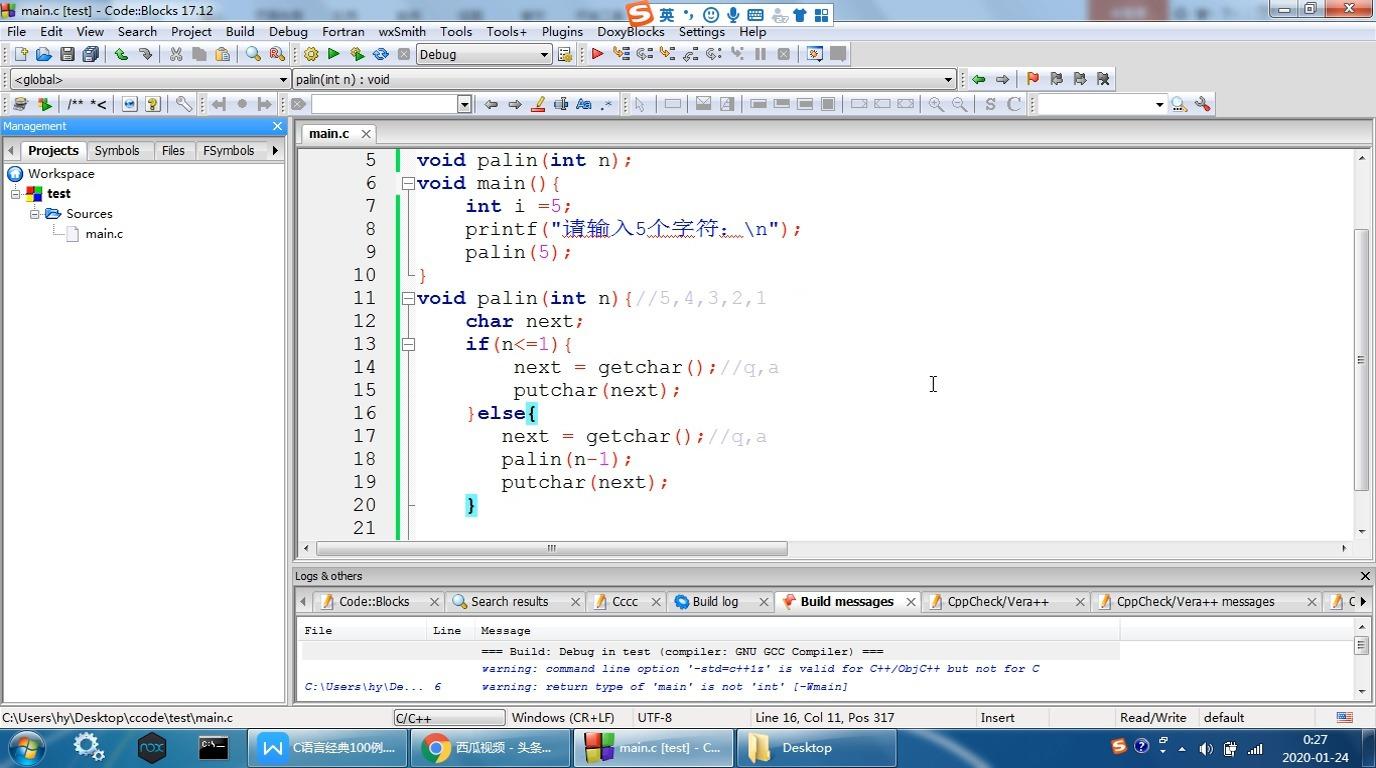
Task: Switch to Symbols tab in Management
Action: coord(117,150)
